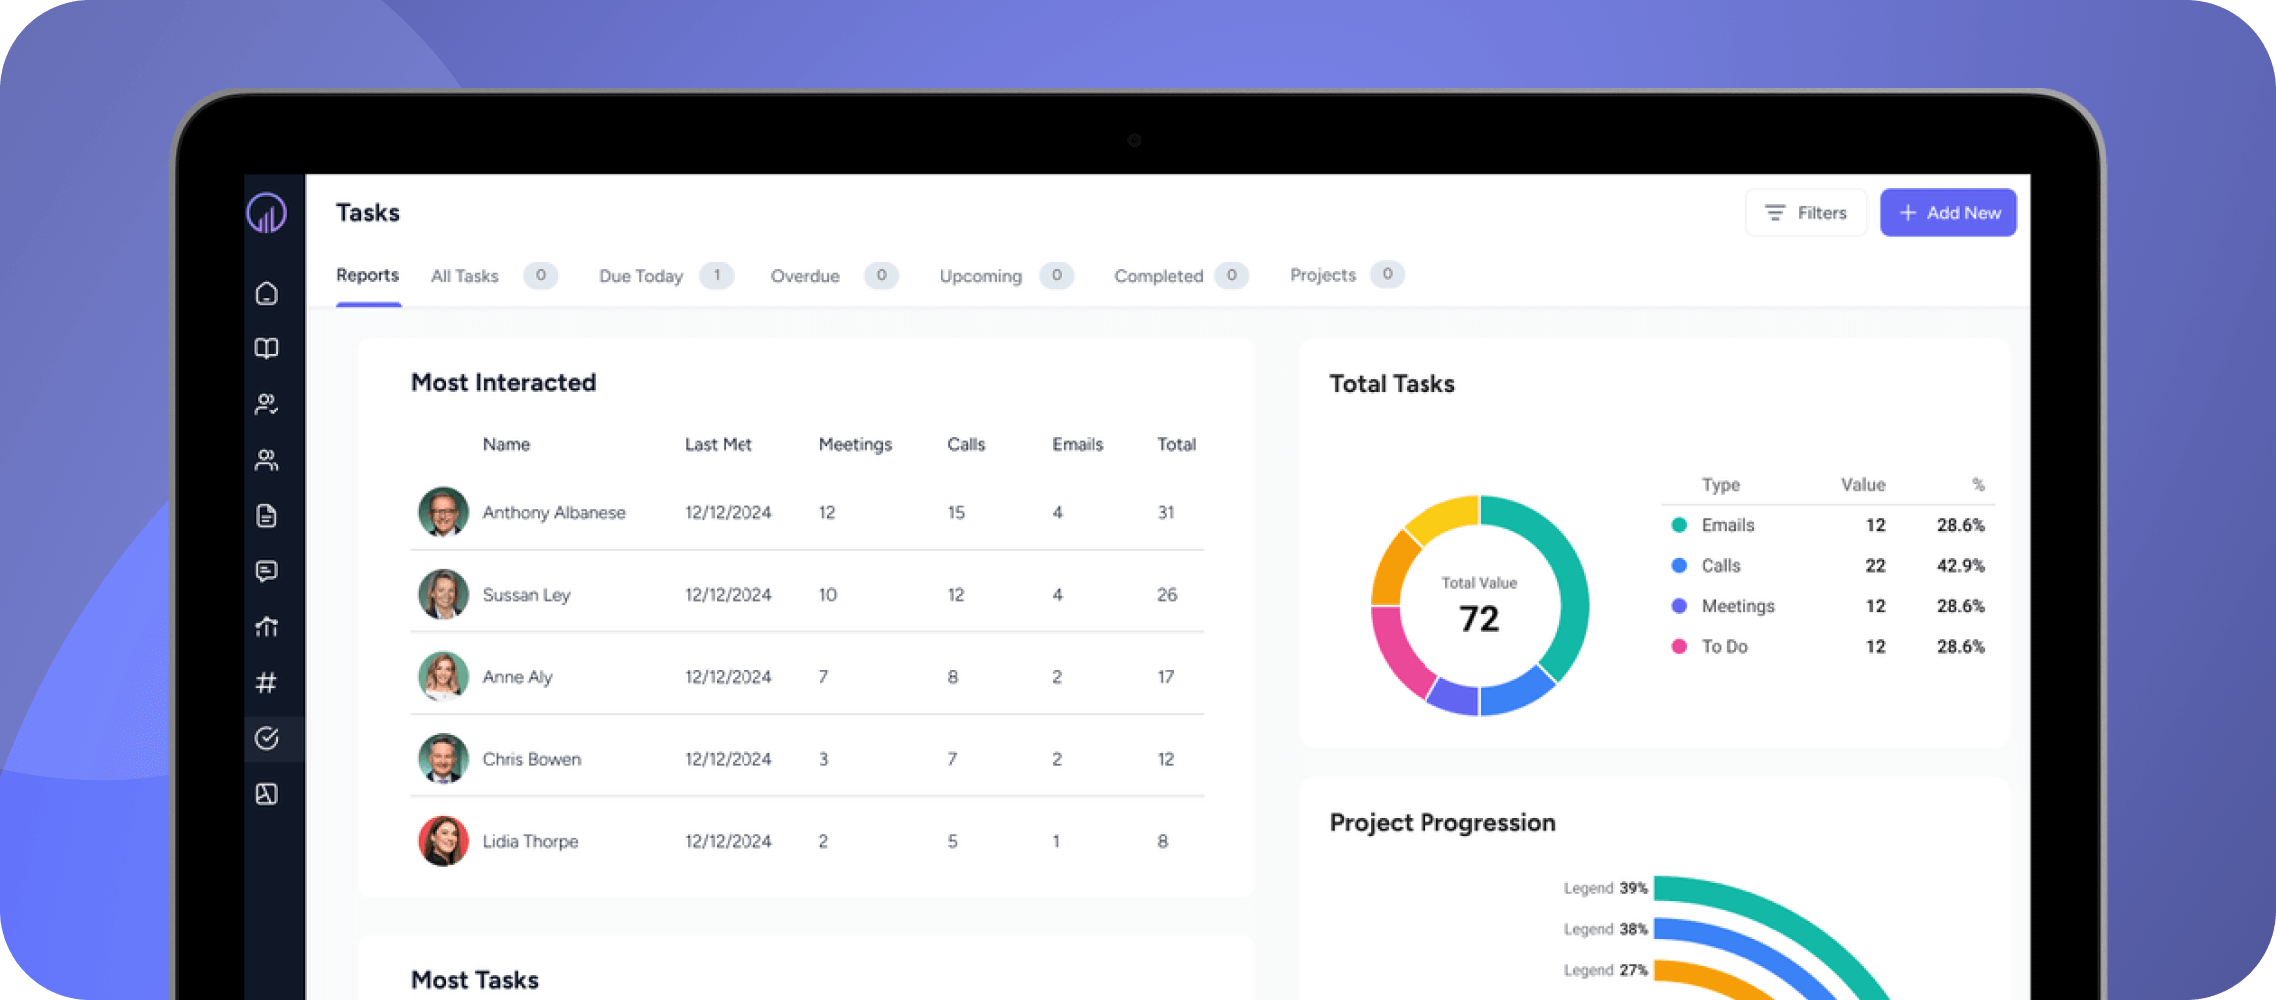The width and height of the screenshot is (2276, 1000).
Task: Click the blue Calls legend dot
Action: [1679, 565]
